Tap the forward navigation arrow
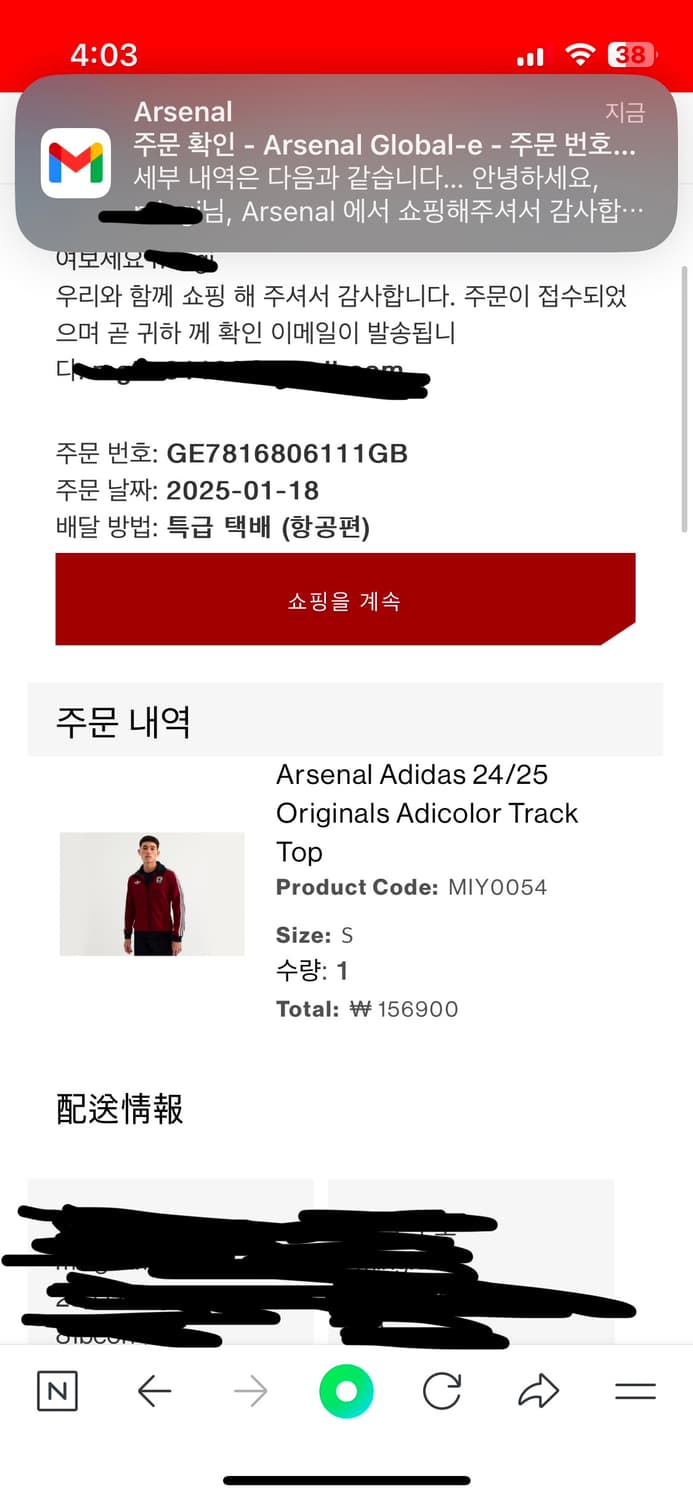The height and width of the screenshot is (1500, 693). [250, 1390]
